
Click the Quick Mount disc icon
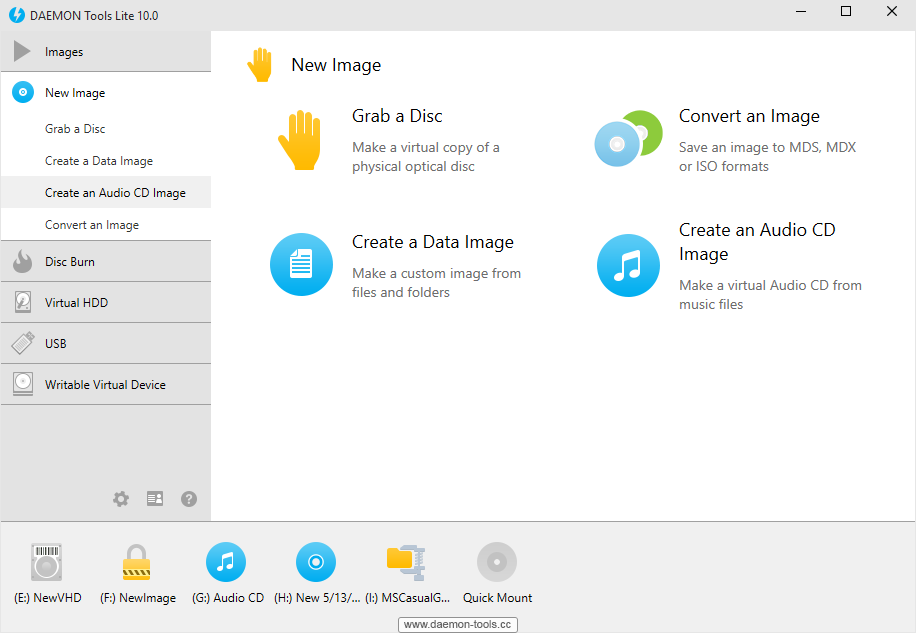coord(496,562)
